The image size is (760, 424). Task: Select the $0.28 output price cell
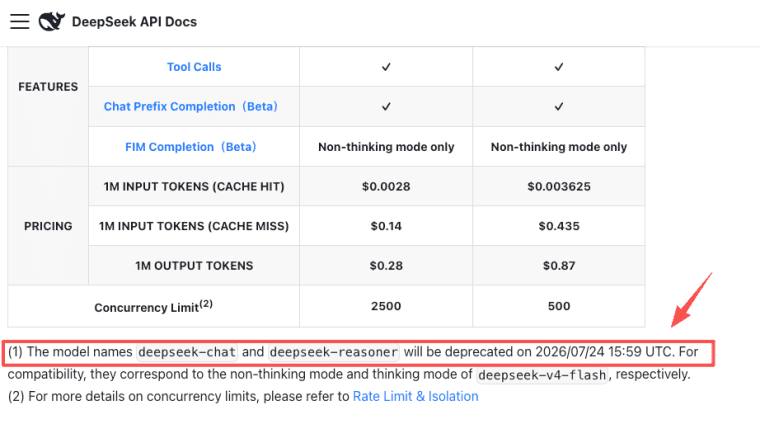pos(386,266)
